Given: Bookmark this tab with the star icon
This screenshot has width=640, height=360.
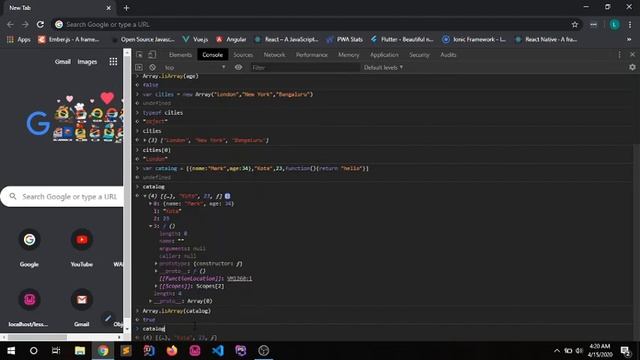Looking at the screenshot, I should click(575, 24).
